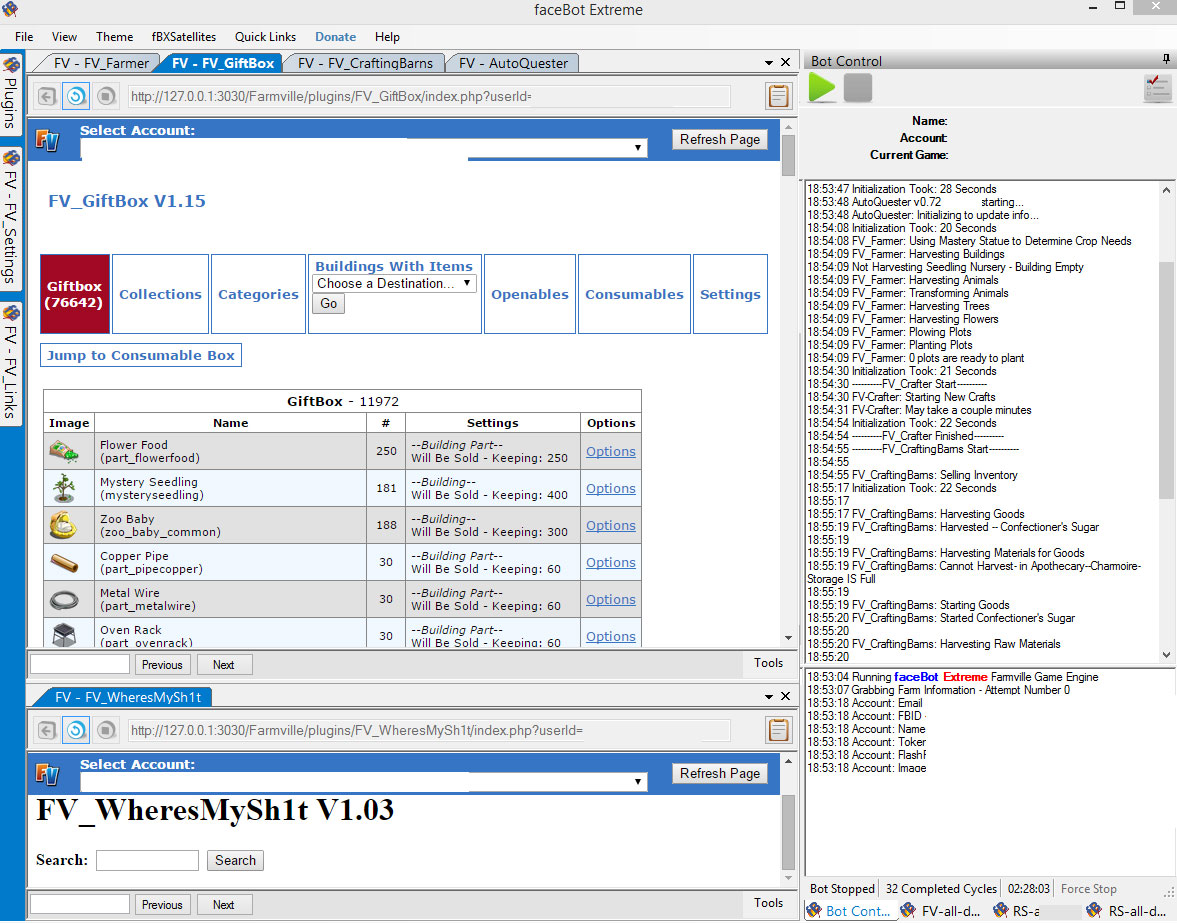The height and width of the screenshot is (923, 1177).
Task: Close the upper GiftBox tab group
Action: tap(785, 62)
